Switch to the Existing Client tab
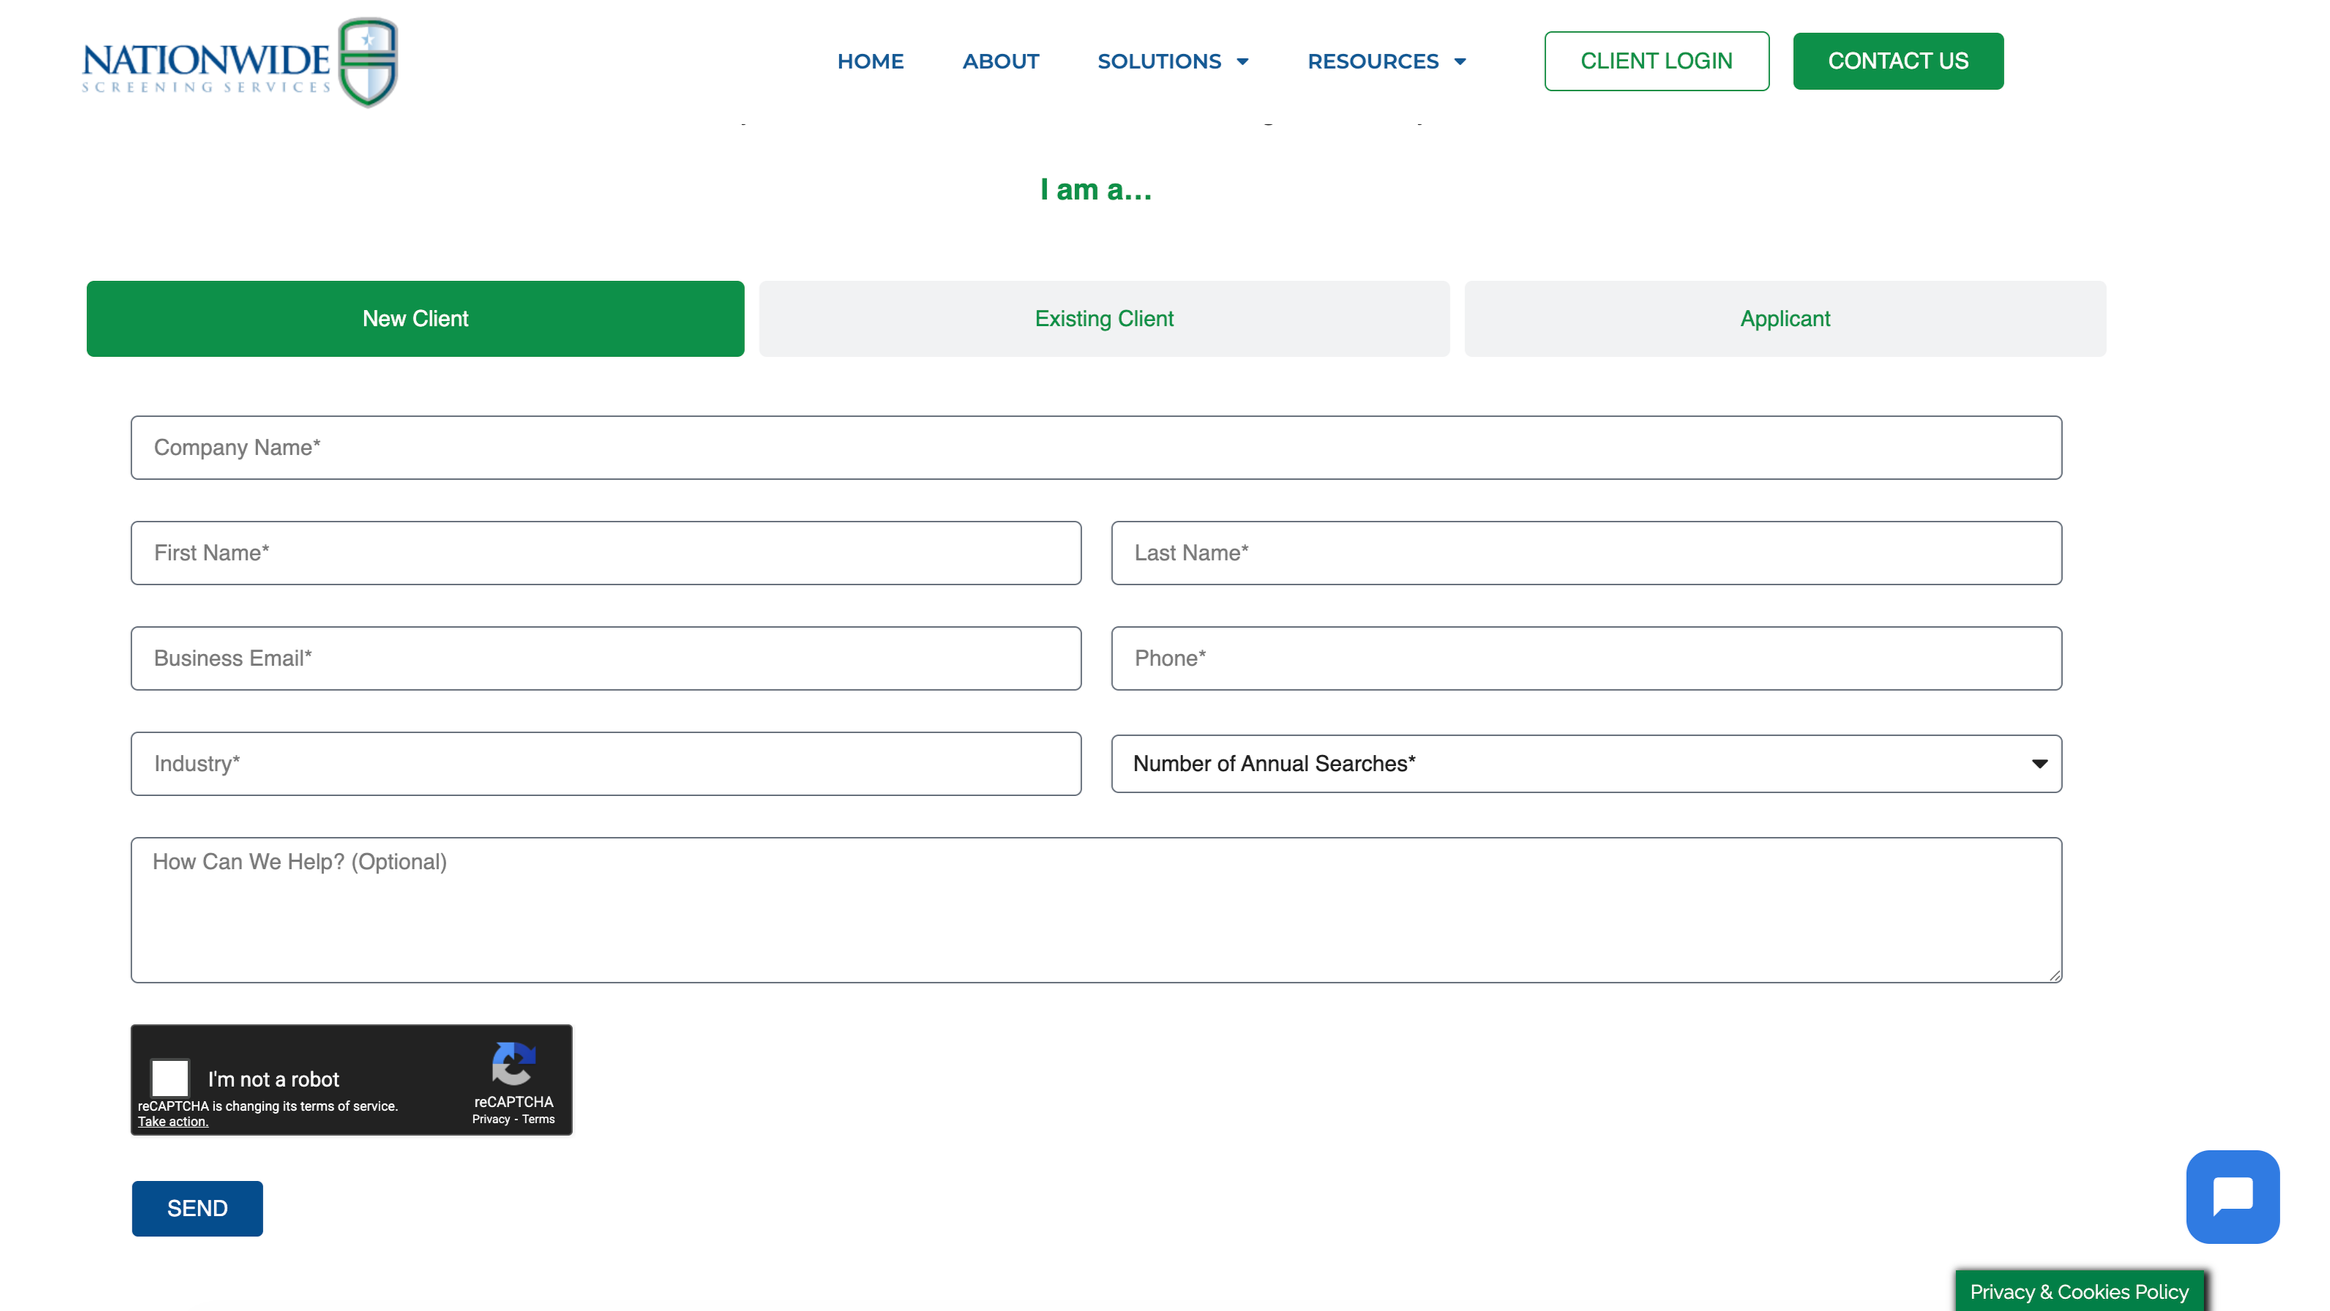The width and height of the screenshot is (2330, 1311). point(1103,319)
